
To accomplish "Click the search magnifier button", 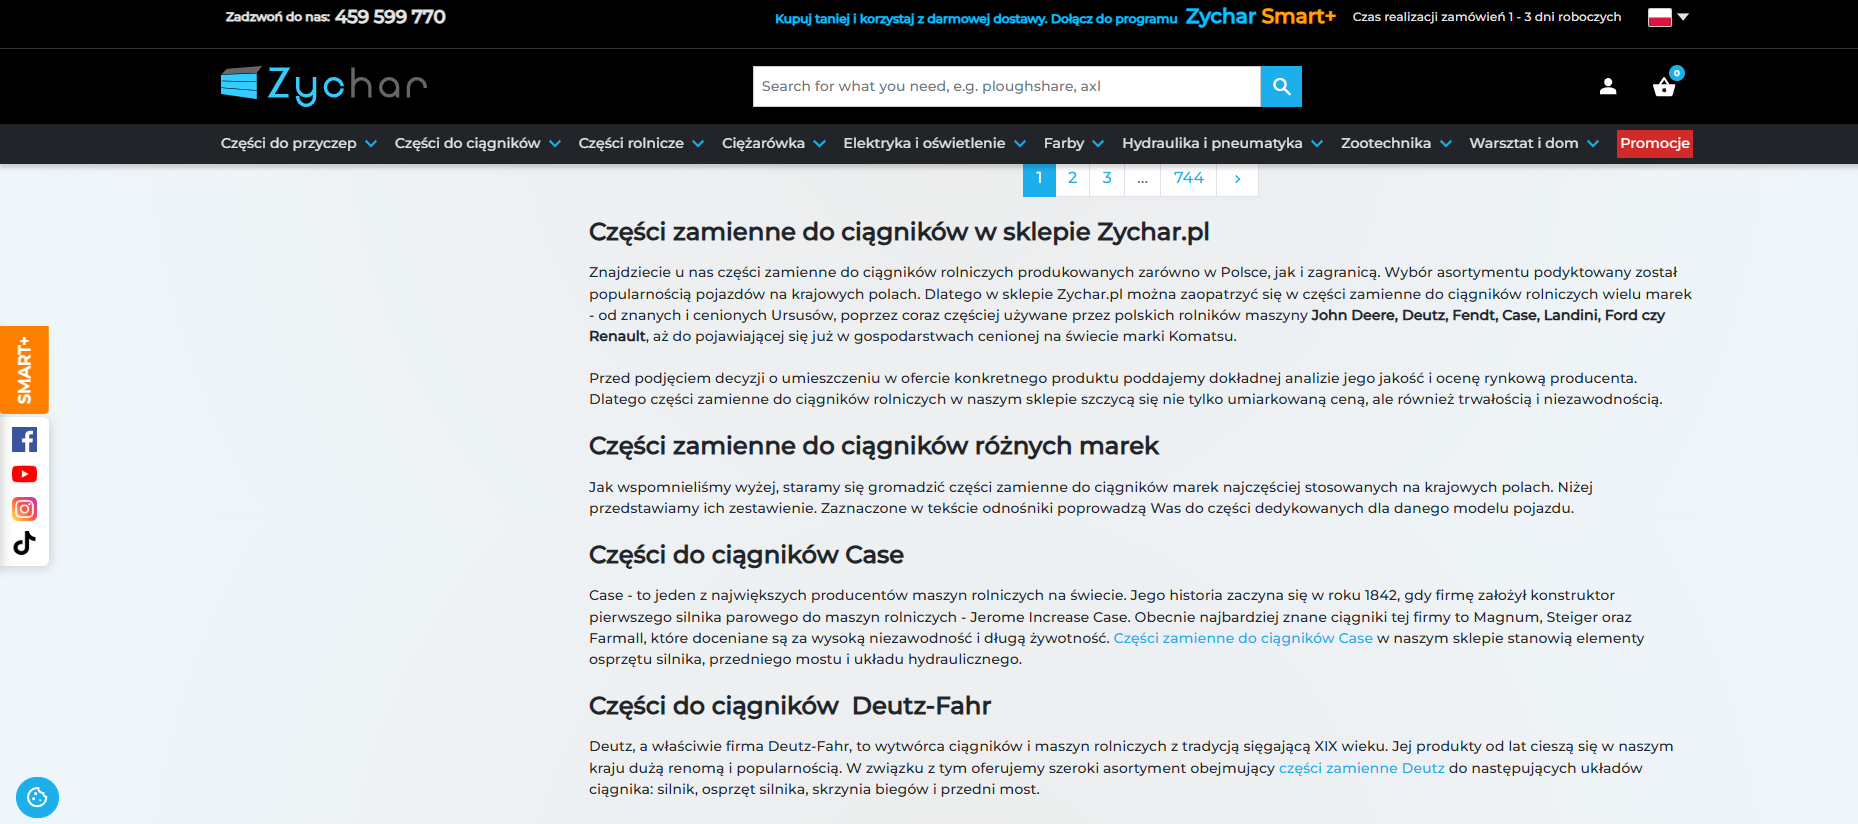I will (1281, 87).
